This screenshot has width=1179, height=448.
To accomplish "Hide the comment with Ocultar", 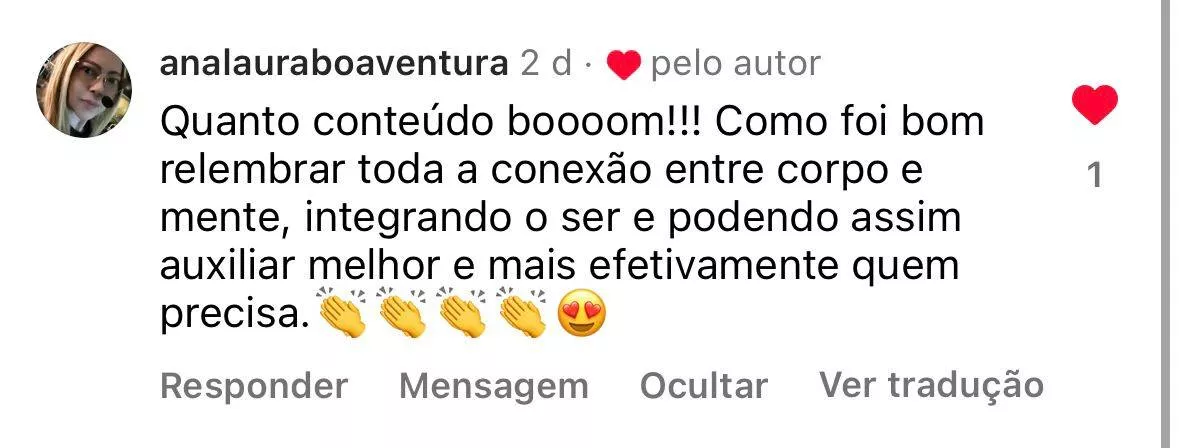I will (704, 386).
